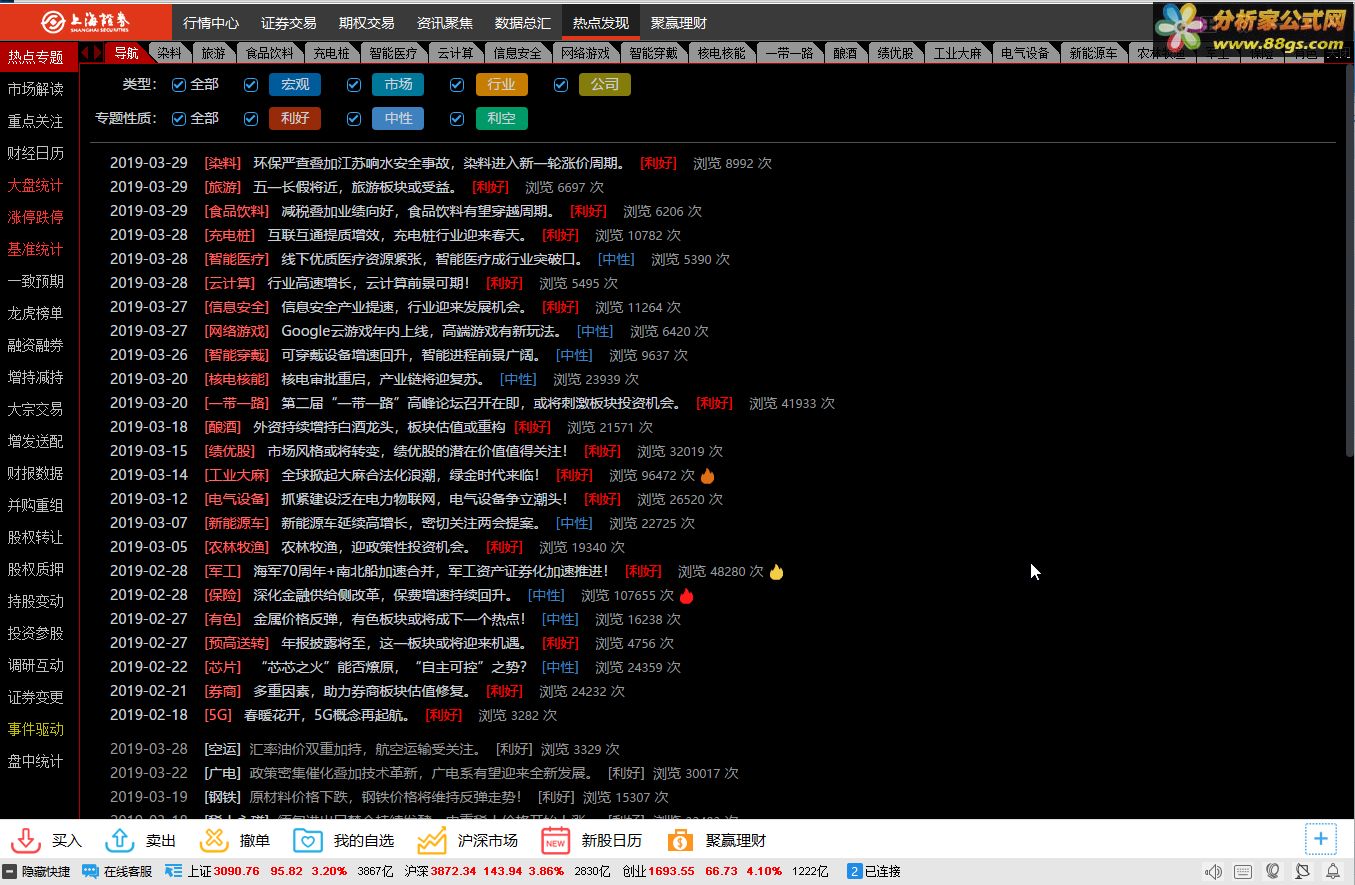
Task: Open the 数据总汇 menu tab
Action: (523, 23)
